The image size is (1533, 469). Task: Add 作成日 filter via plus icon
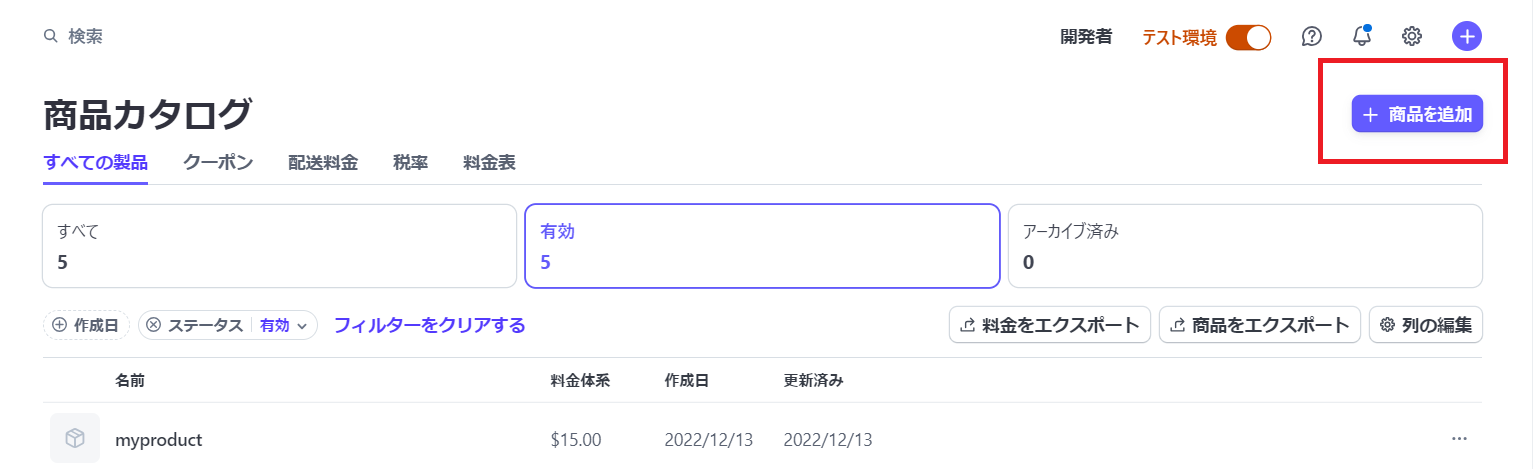pos(60,325)
